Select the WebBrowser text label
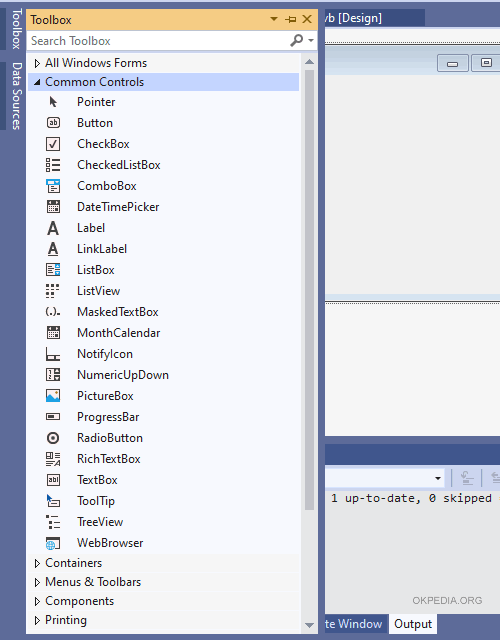The height and width of the screenshot is (640, 500). coord(110,543)
